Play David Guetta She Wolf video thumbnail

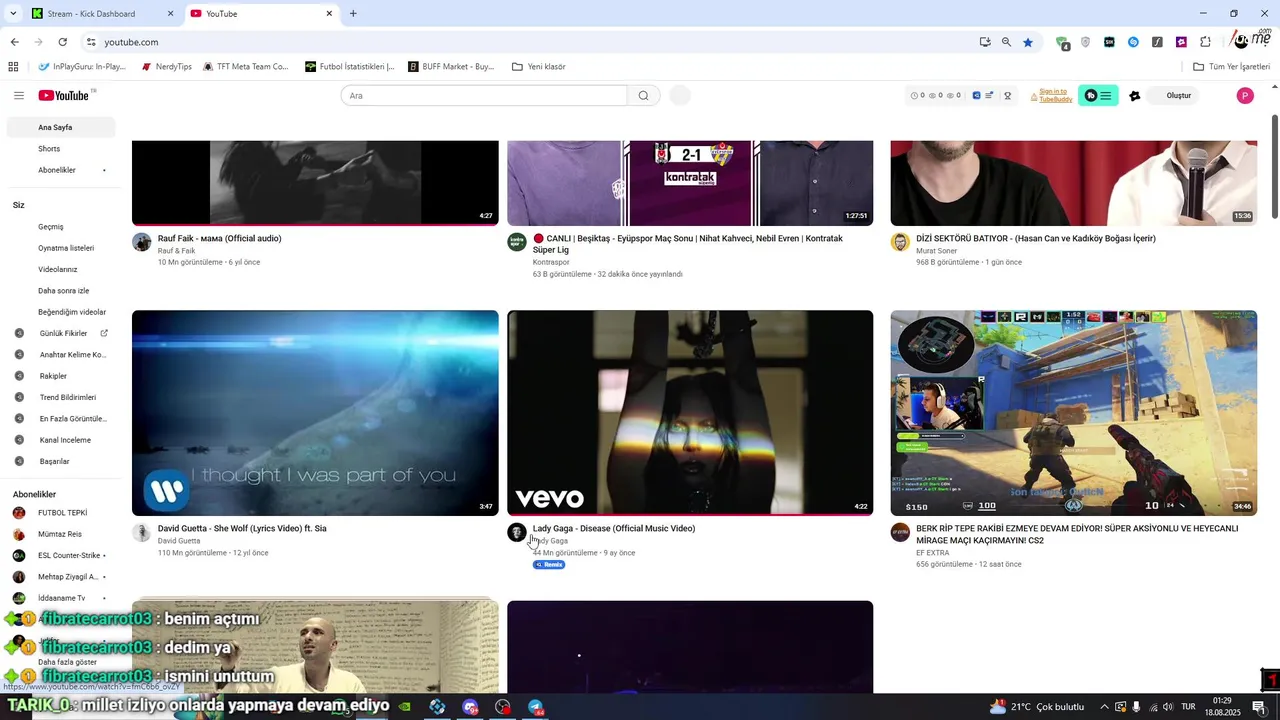[315, 413]
